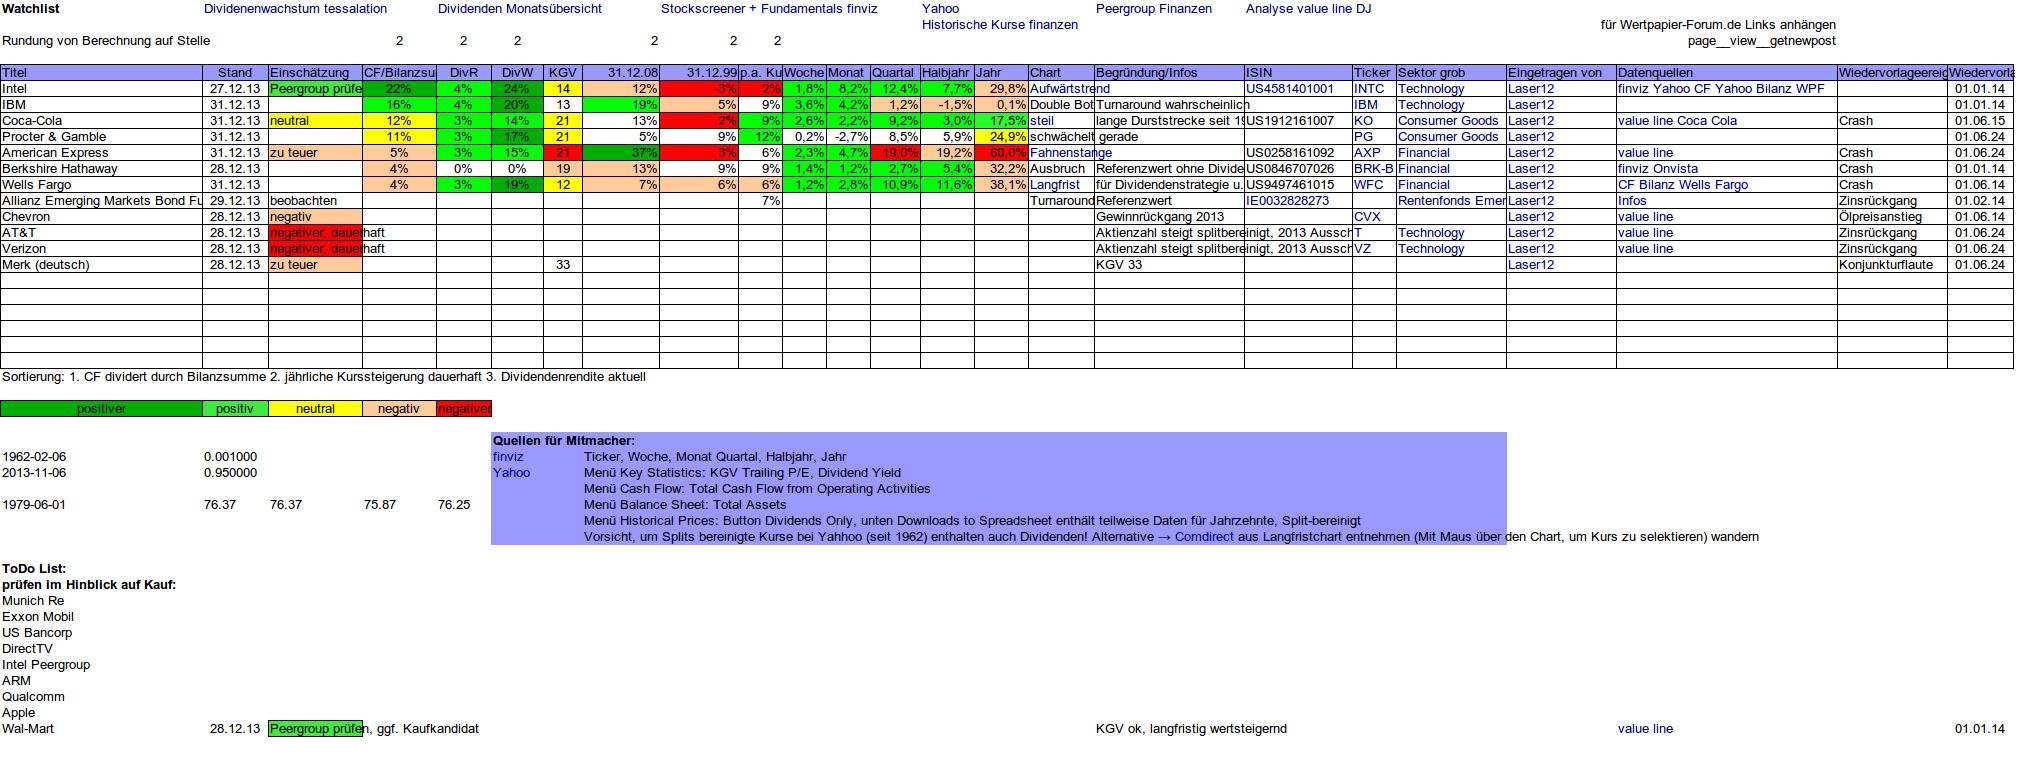Select the 'Eingetragen von' column header

1561,73
